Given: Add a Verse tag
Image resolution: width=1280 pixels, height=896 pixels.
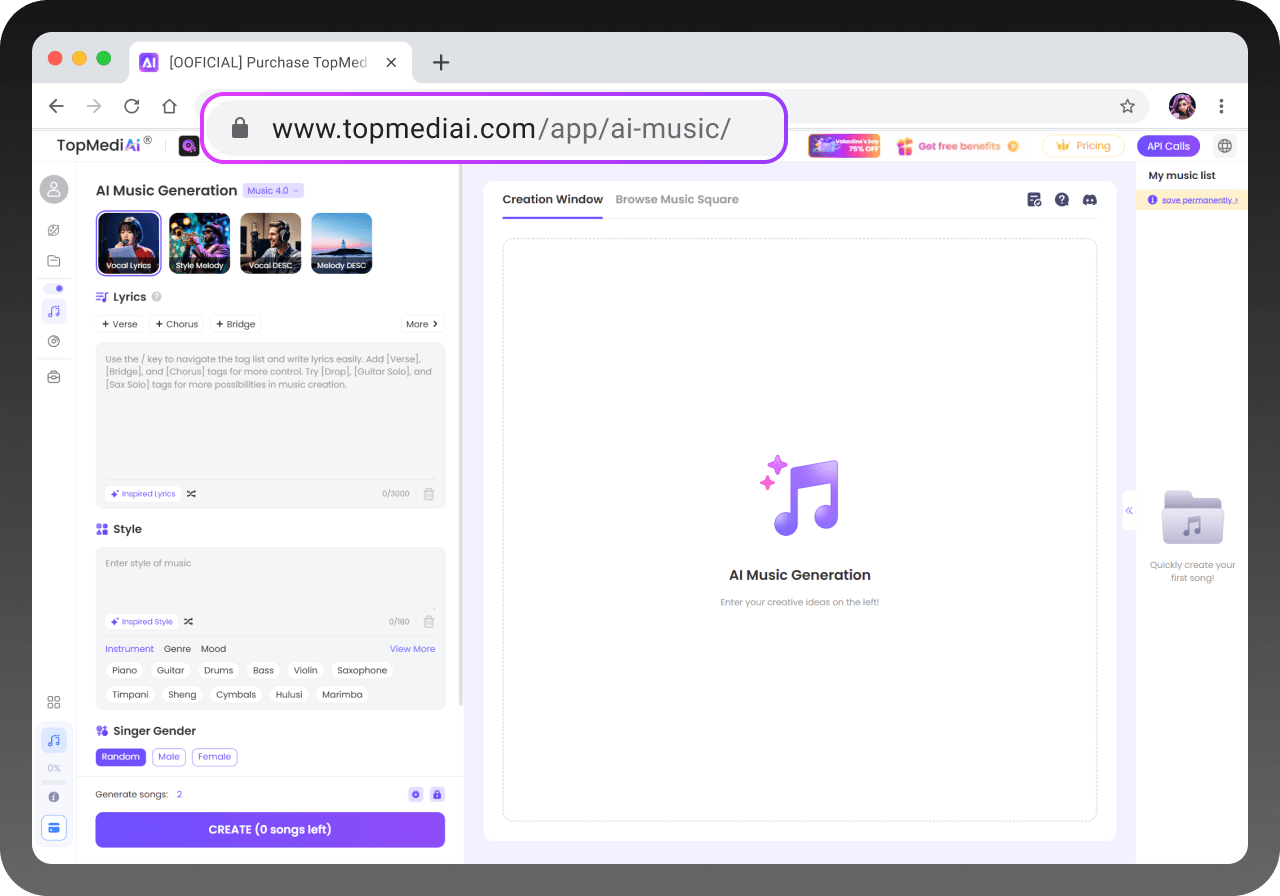Looking at the screenshot, I should 120,324.
